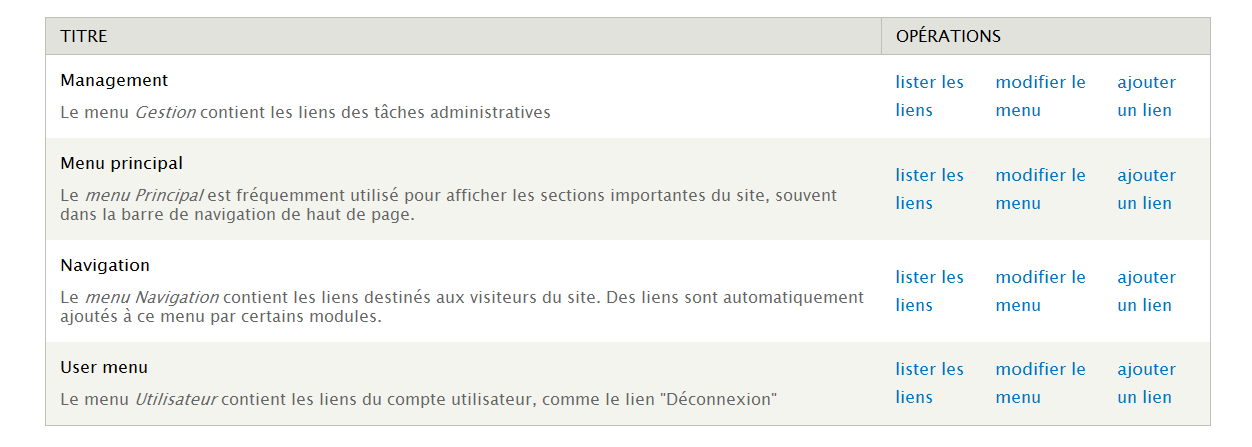Image resolution: width=1252 pixels, height=447 pixels.
Task: Click the User menu description mentioning Déconnexion
Action: click(x=418, y=400)
